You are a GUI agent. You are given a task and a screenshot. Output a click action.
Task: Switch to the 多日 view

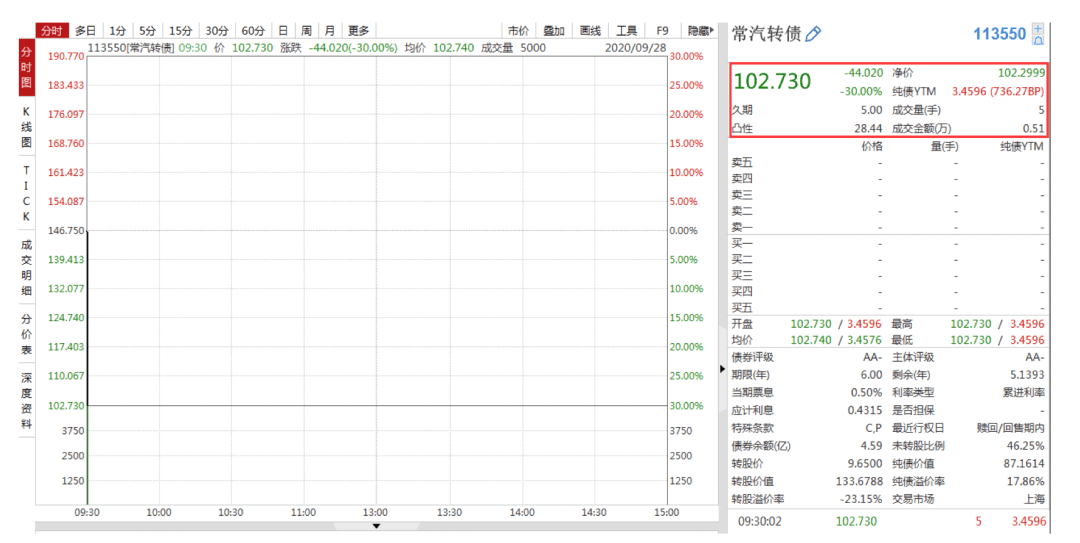click(86, 30)
